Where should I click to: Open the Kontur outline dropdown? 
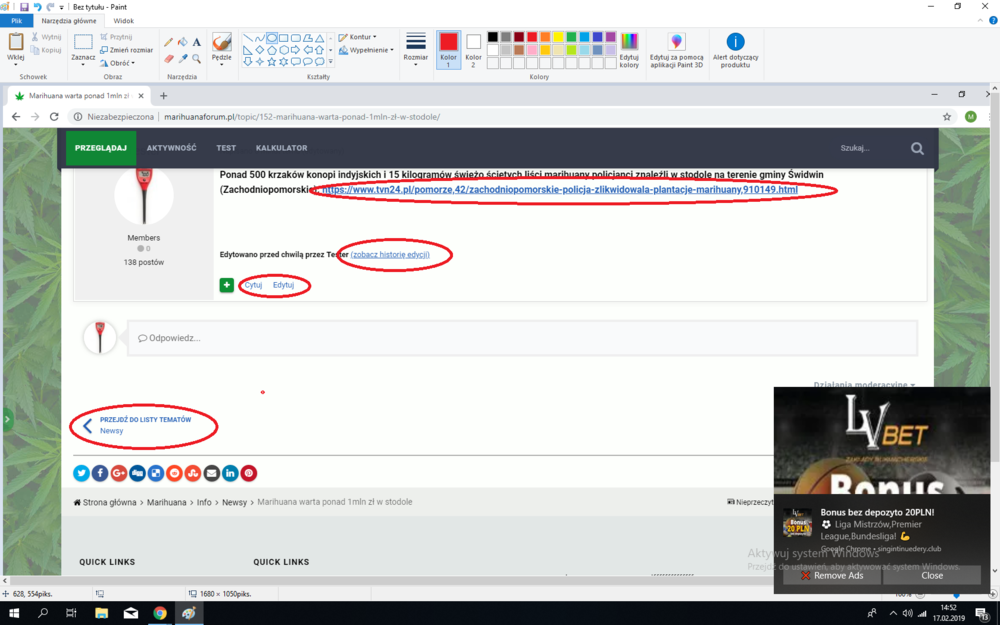[x=361, y=37]
